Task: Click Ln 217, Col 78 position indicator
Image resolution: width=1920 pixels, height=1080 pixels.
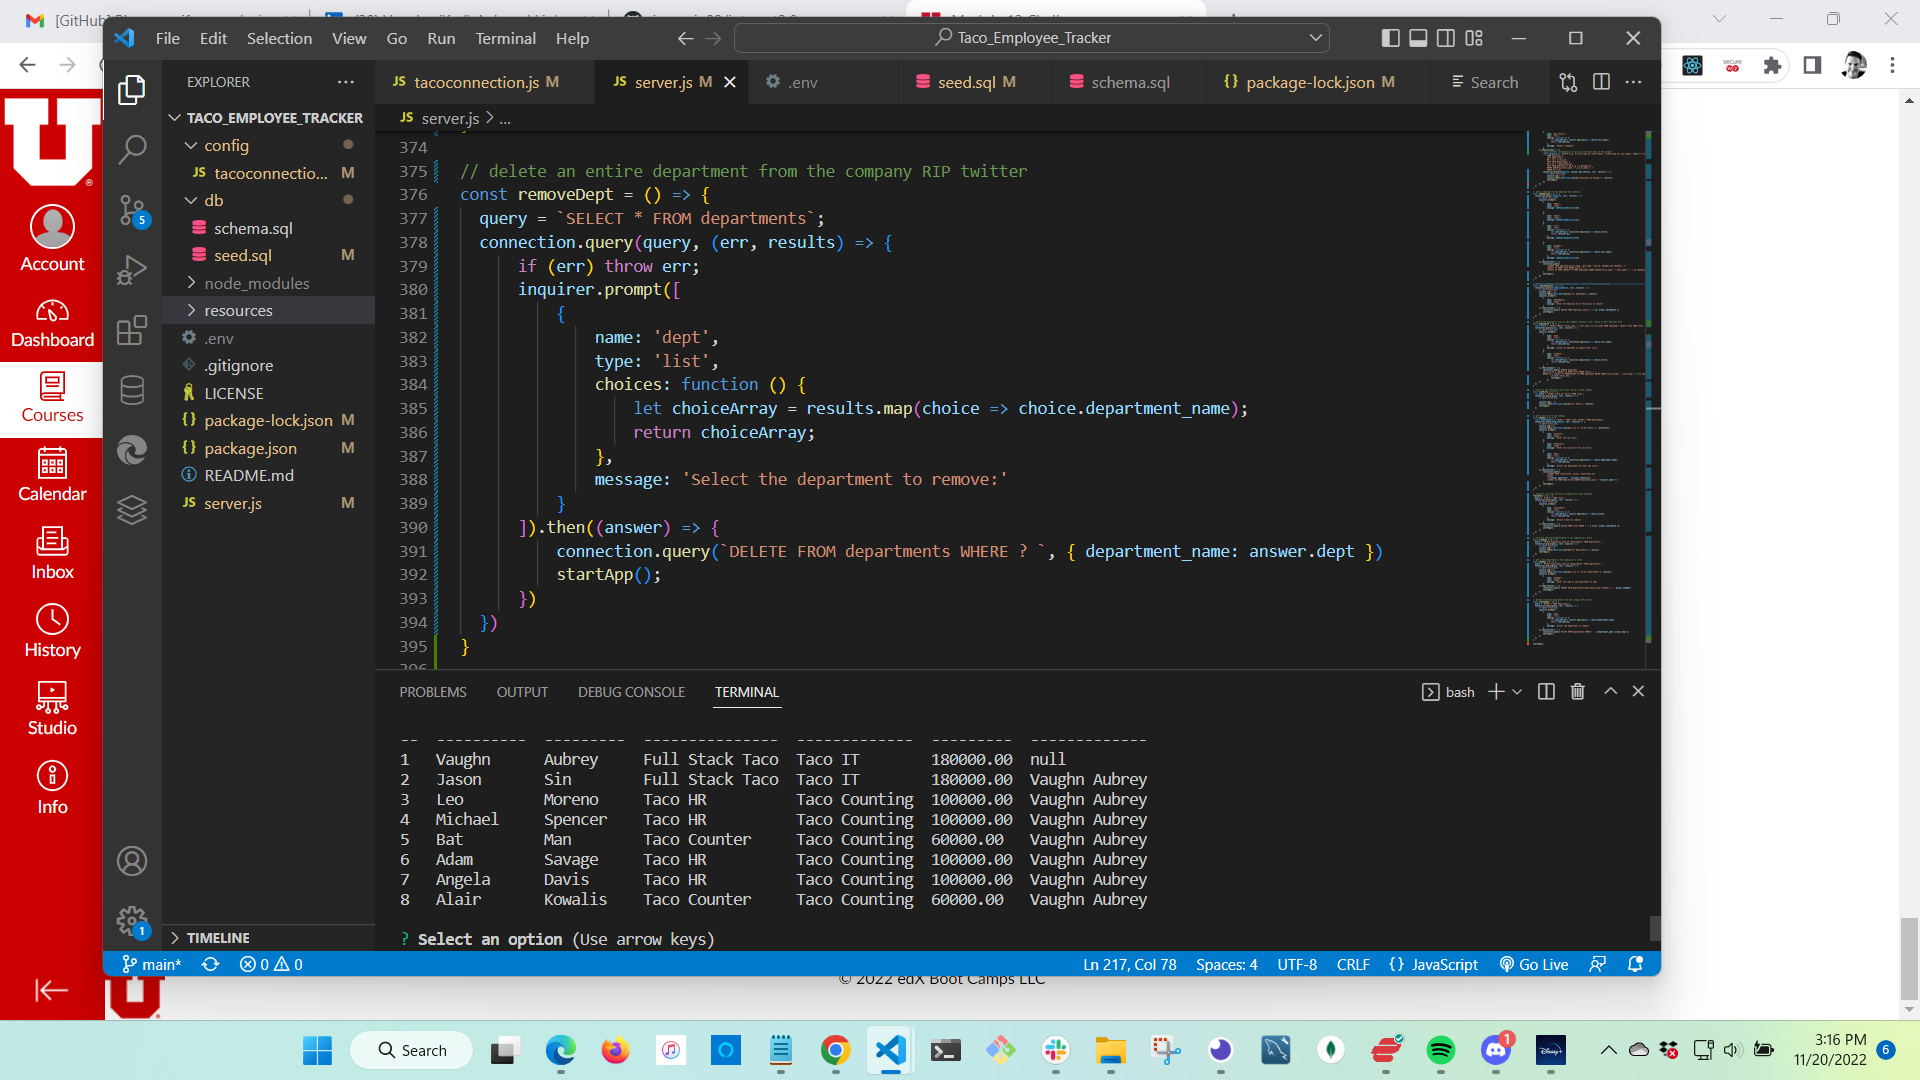Action: pyautogui.click(x=1129, y=964)
